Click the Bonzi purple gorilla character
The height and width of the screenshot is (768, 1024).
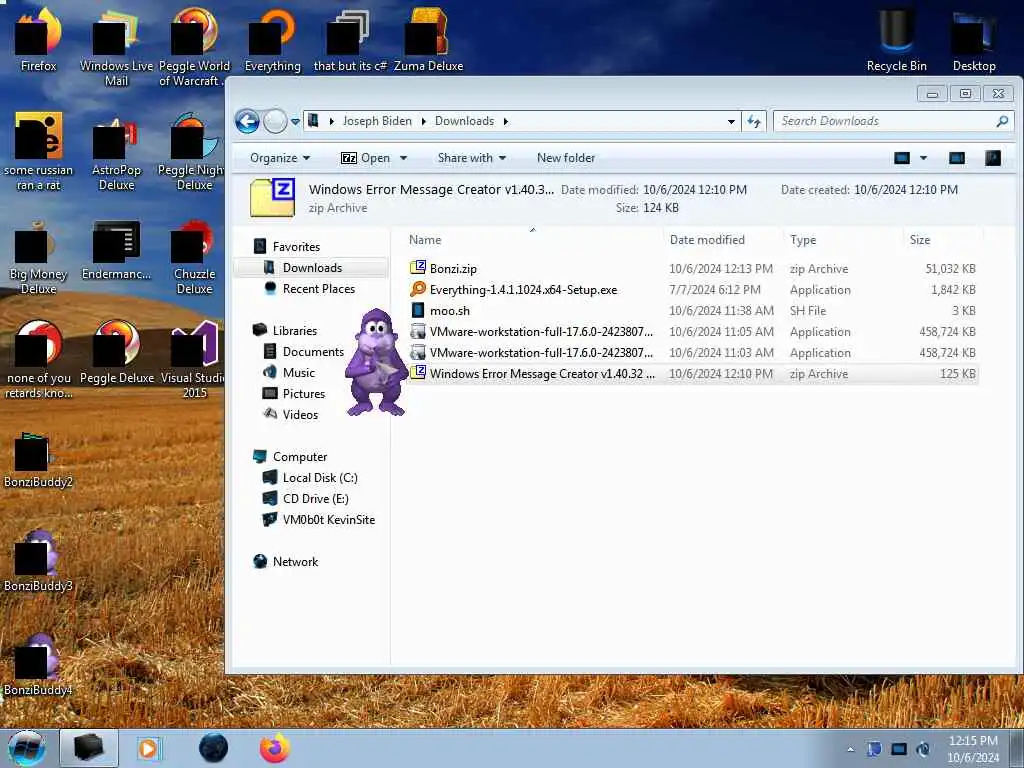(x=376, y=362)
